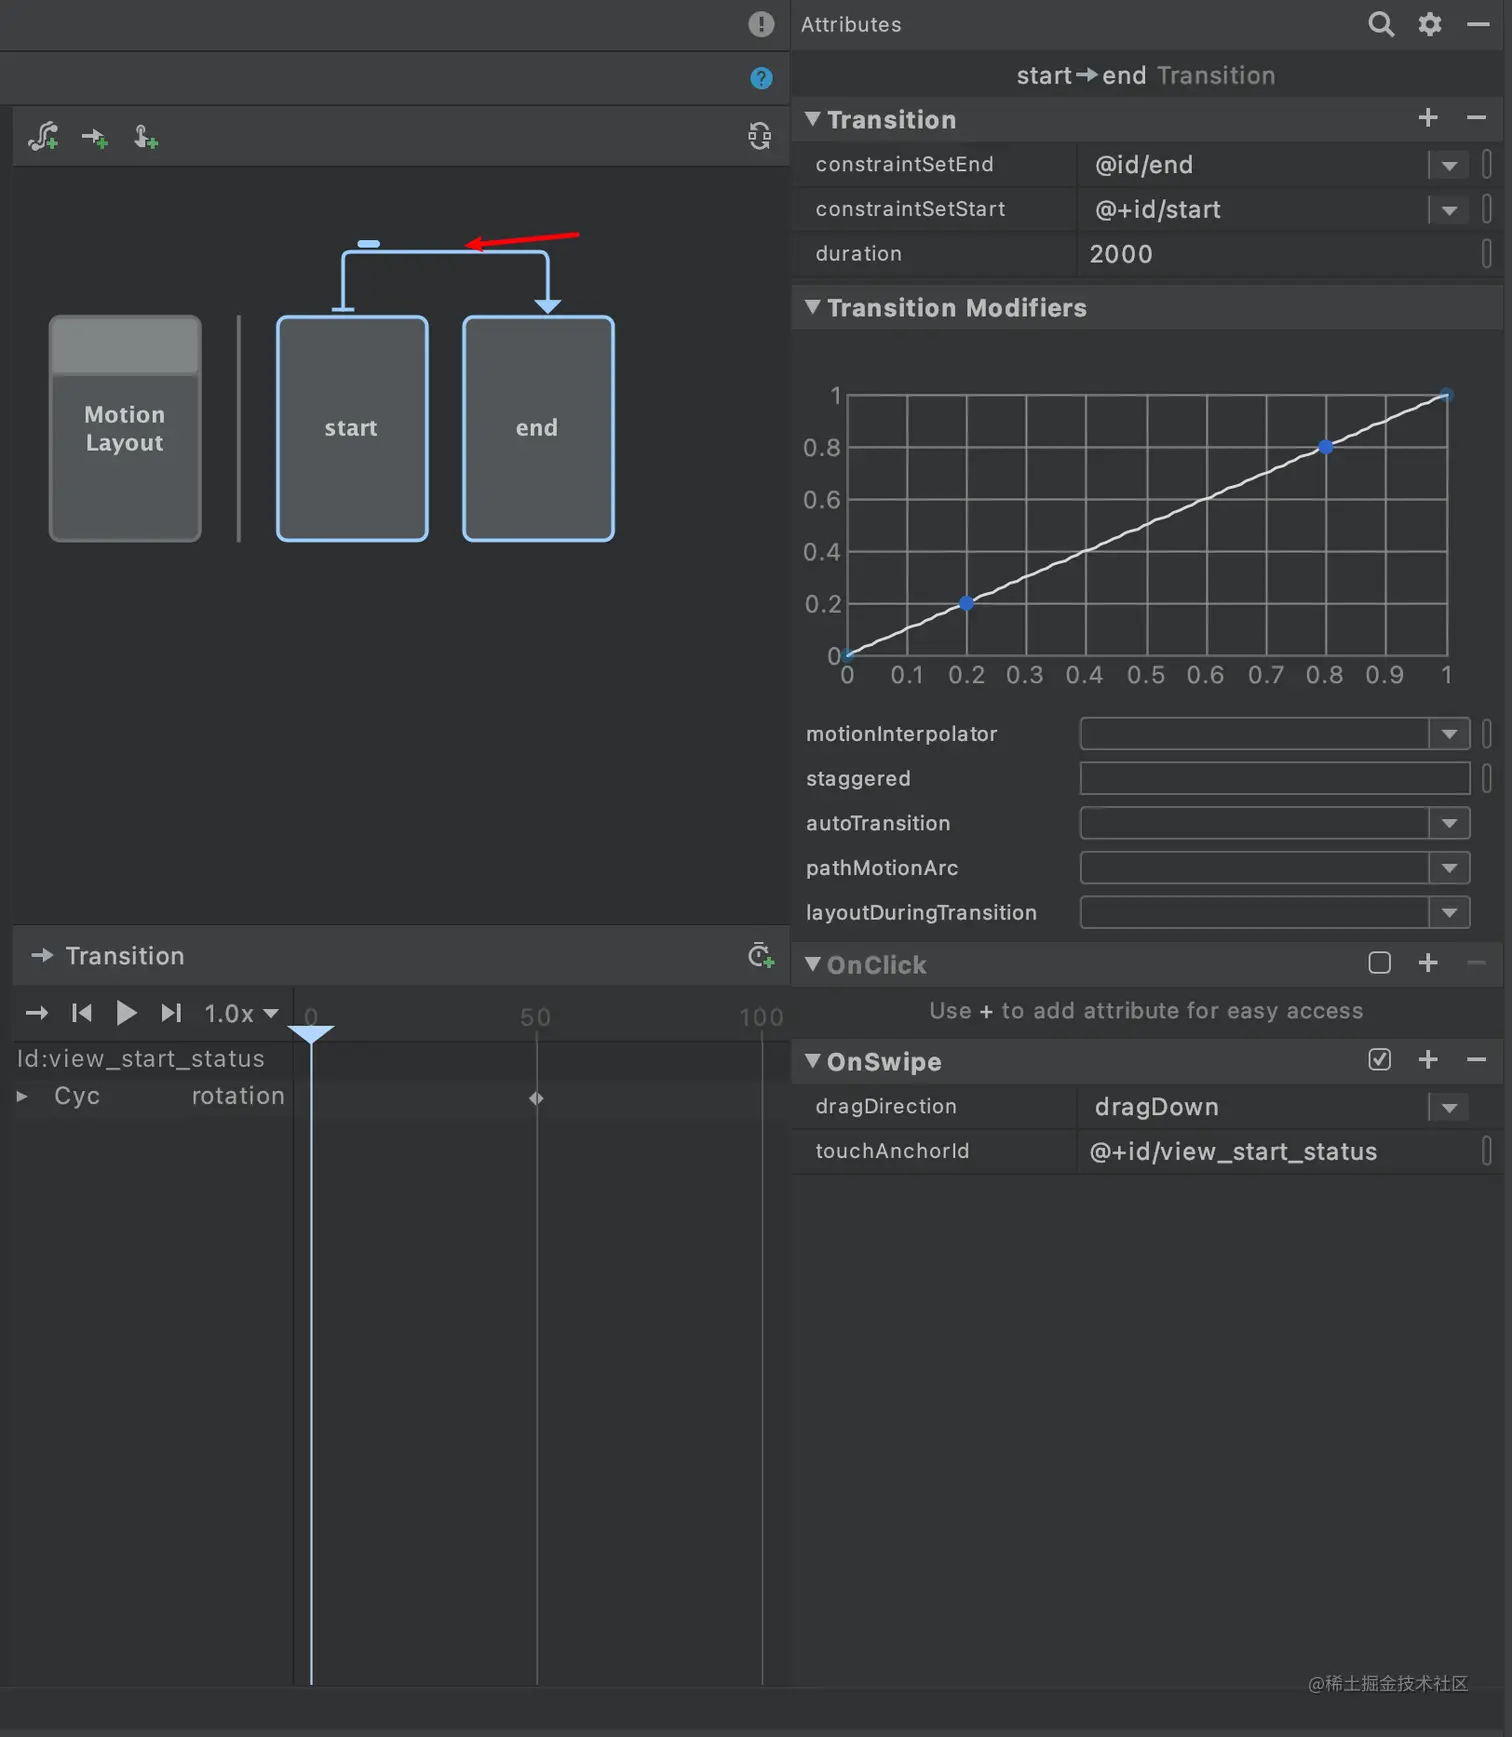Click the Transition timeline header label
Screen dimensions: 1512x1737
[125, 956]
